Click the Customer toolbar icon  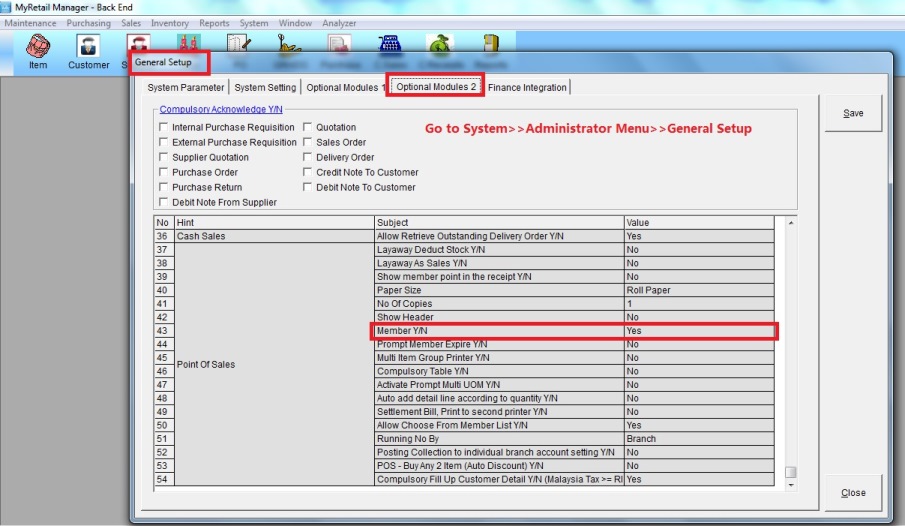[89, 50]
